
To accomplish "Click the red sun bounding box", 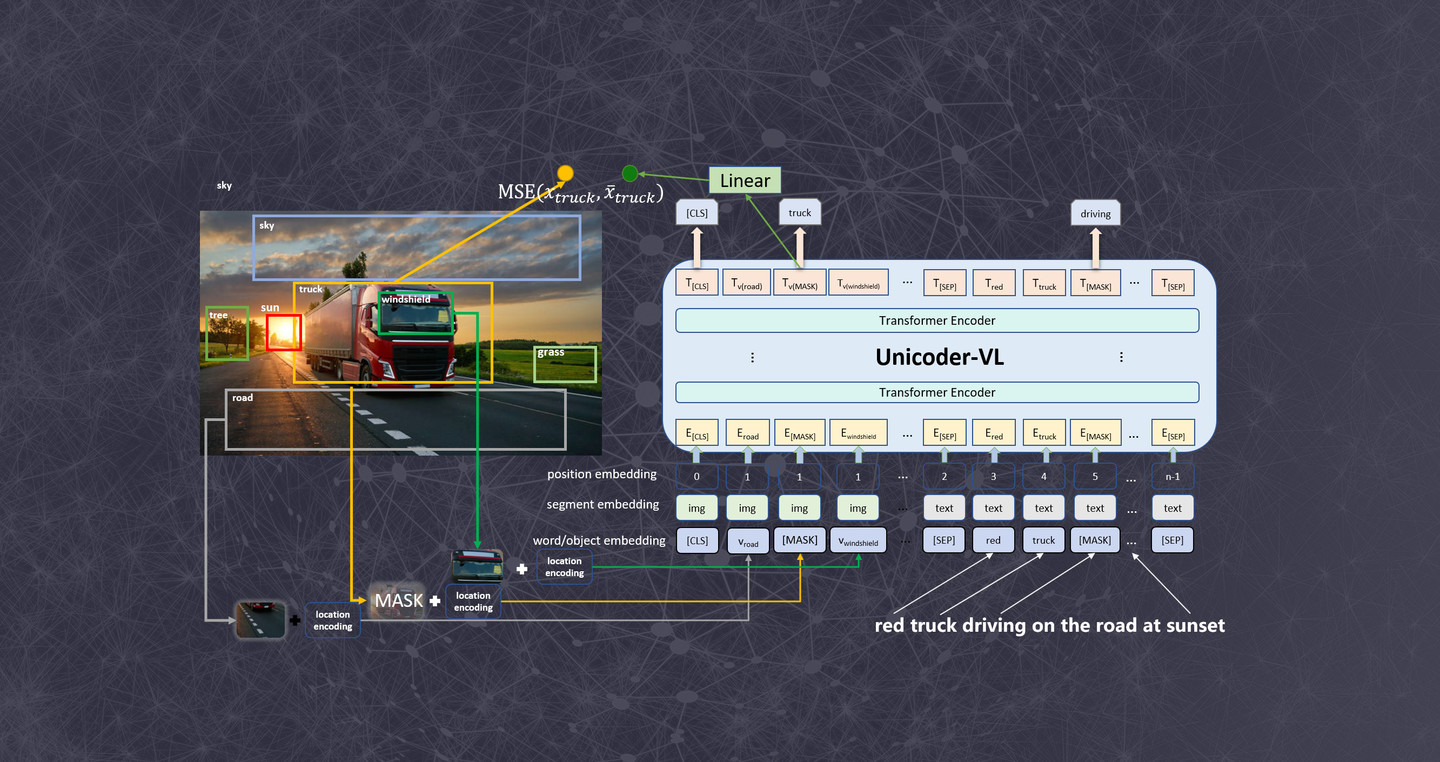I will pos(284,332).
